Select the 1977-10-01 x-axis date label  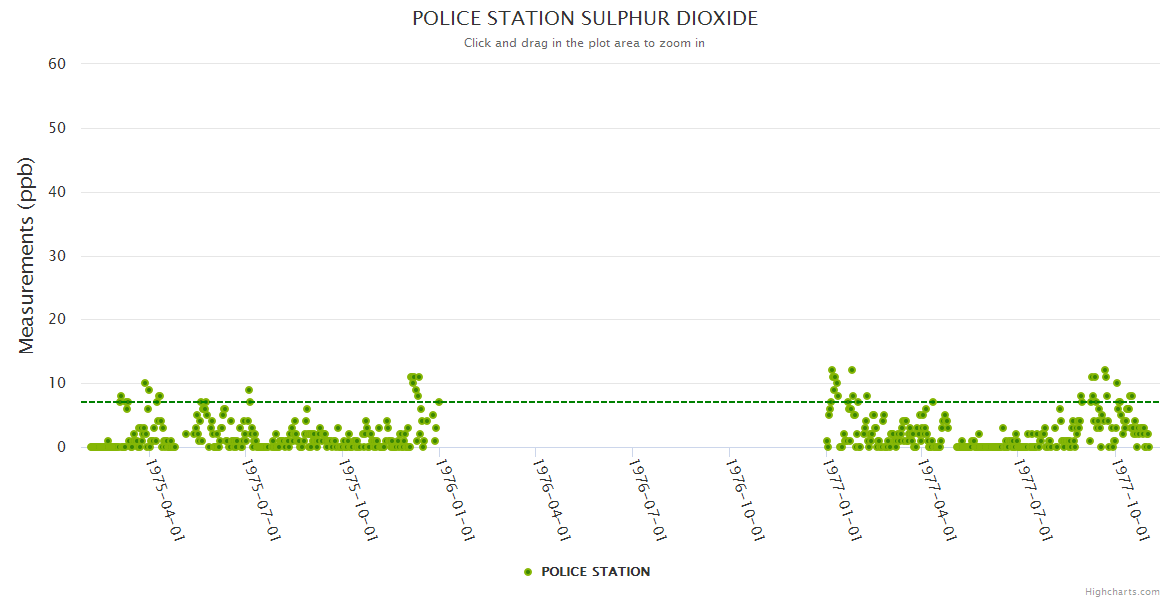[1131, 499]
